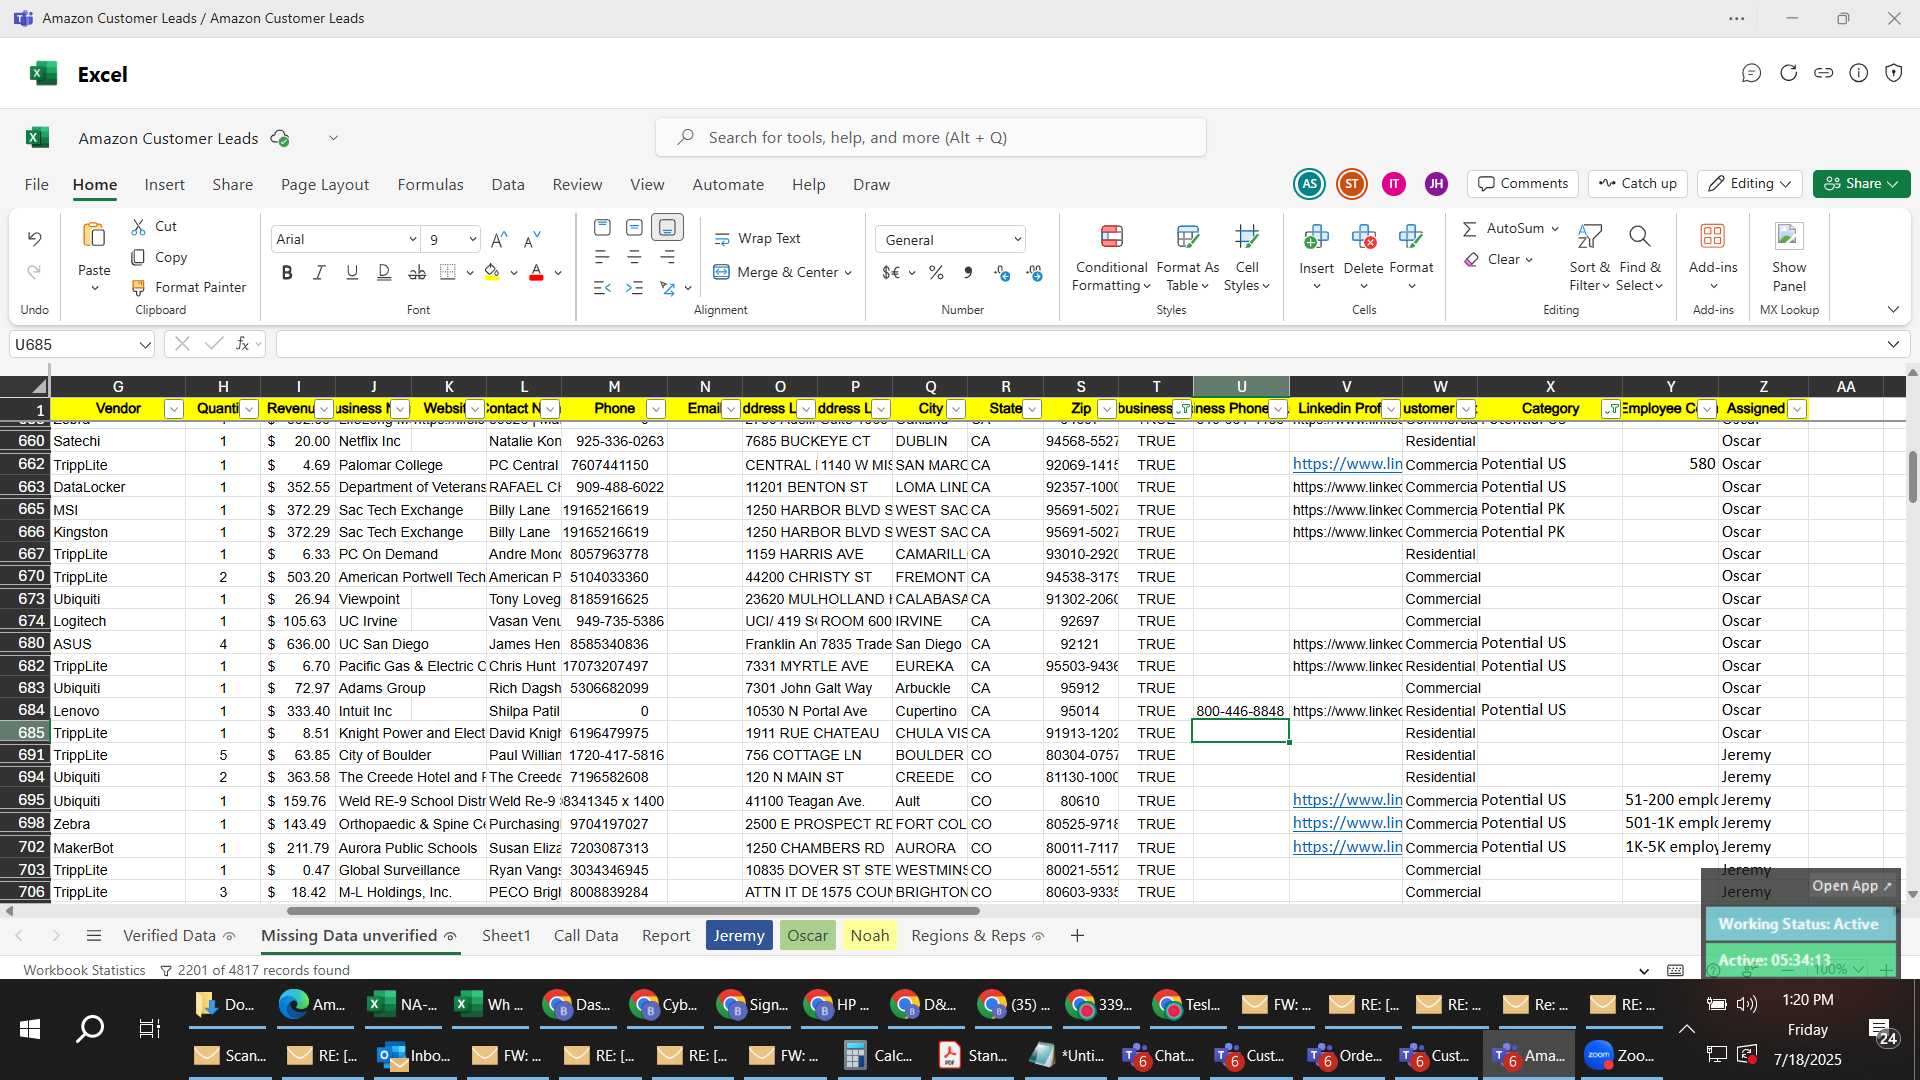Click Workbook Statistics in status bar
This screenshot has height=1080, width=1920.
pos(84,971)
